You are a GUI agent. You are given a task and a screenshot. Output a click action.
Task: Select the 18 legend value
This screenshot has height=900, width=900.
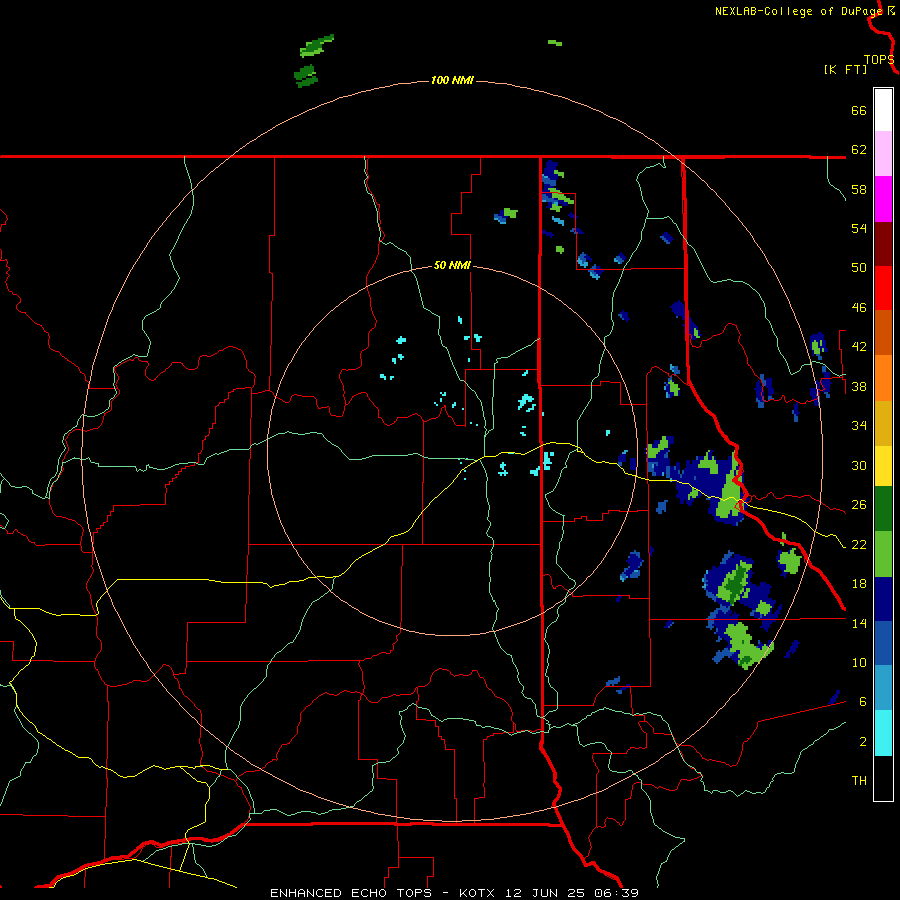pyautogui.click(x=859, y=584)
